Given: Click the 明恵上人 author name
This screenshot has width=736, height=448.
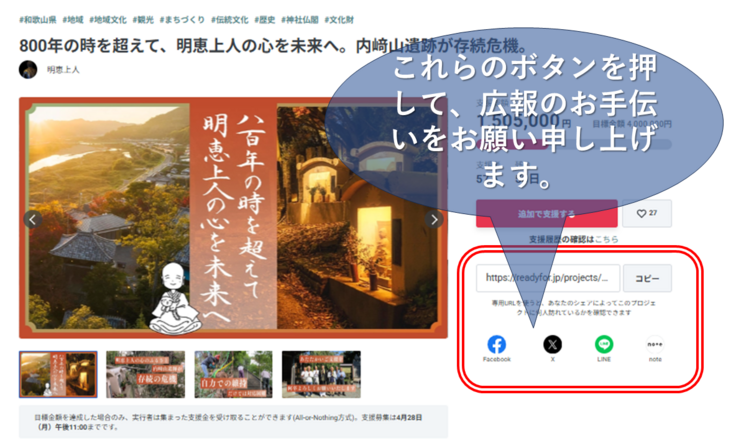Looking at the screenshot, I should [x=63, y=70].
